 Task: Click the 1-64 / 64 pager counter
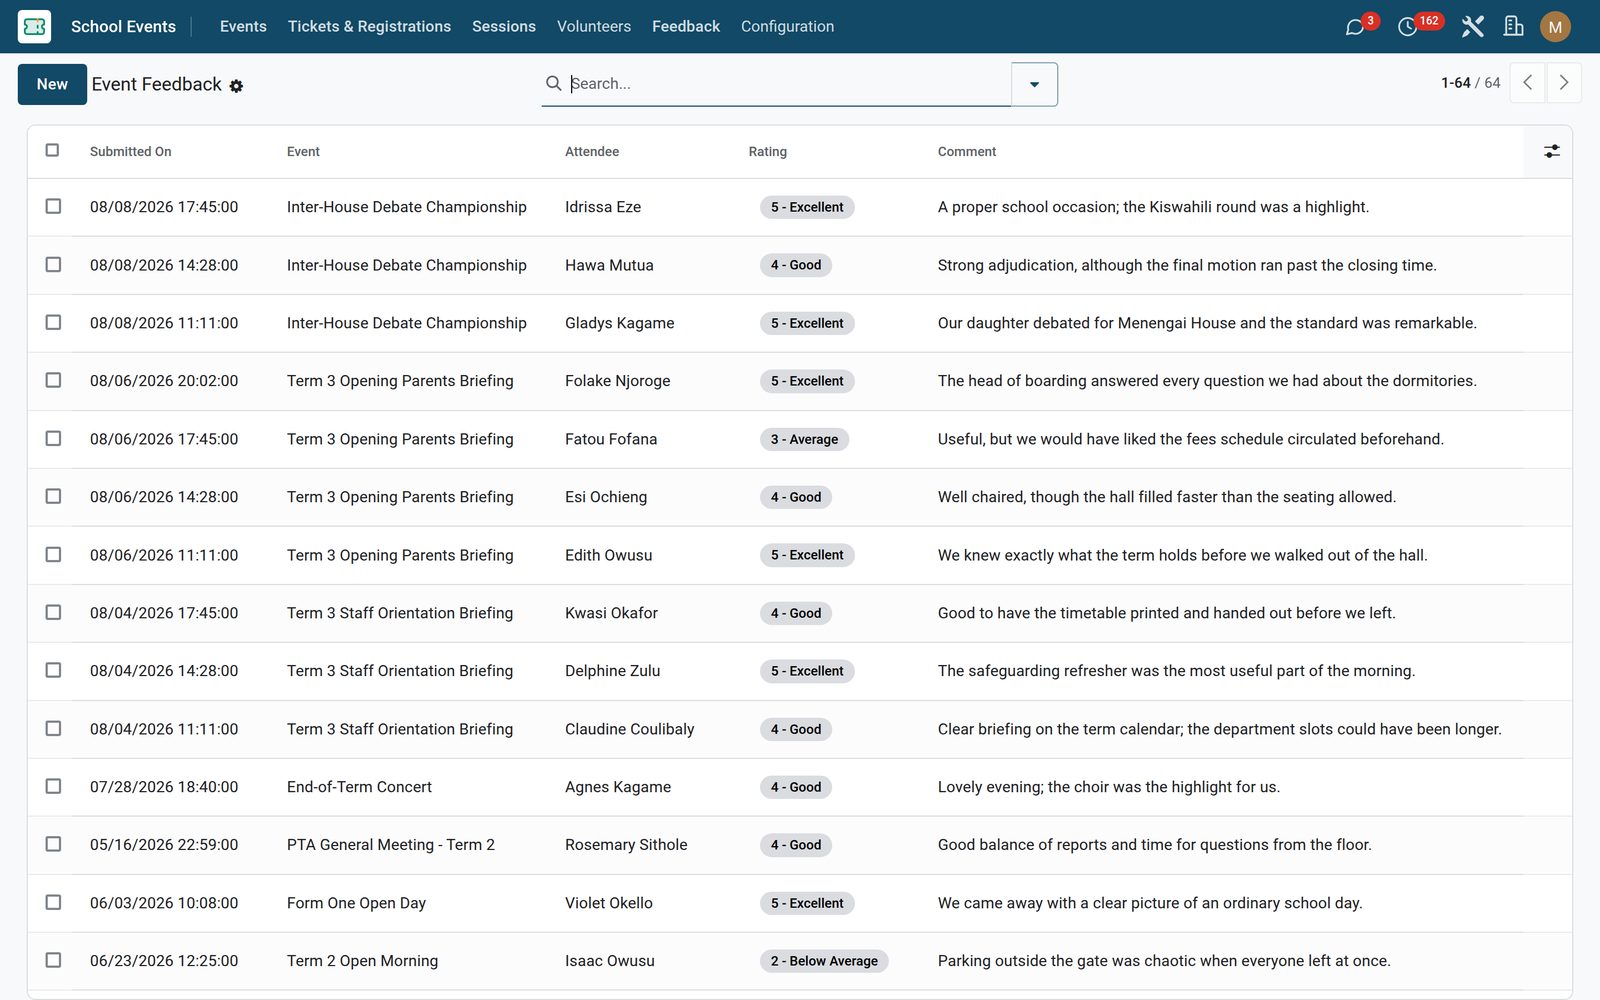coord(1470,83)
